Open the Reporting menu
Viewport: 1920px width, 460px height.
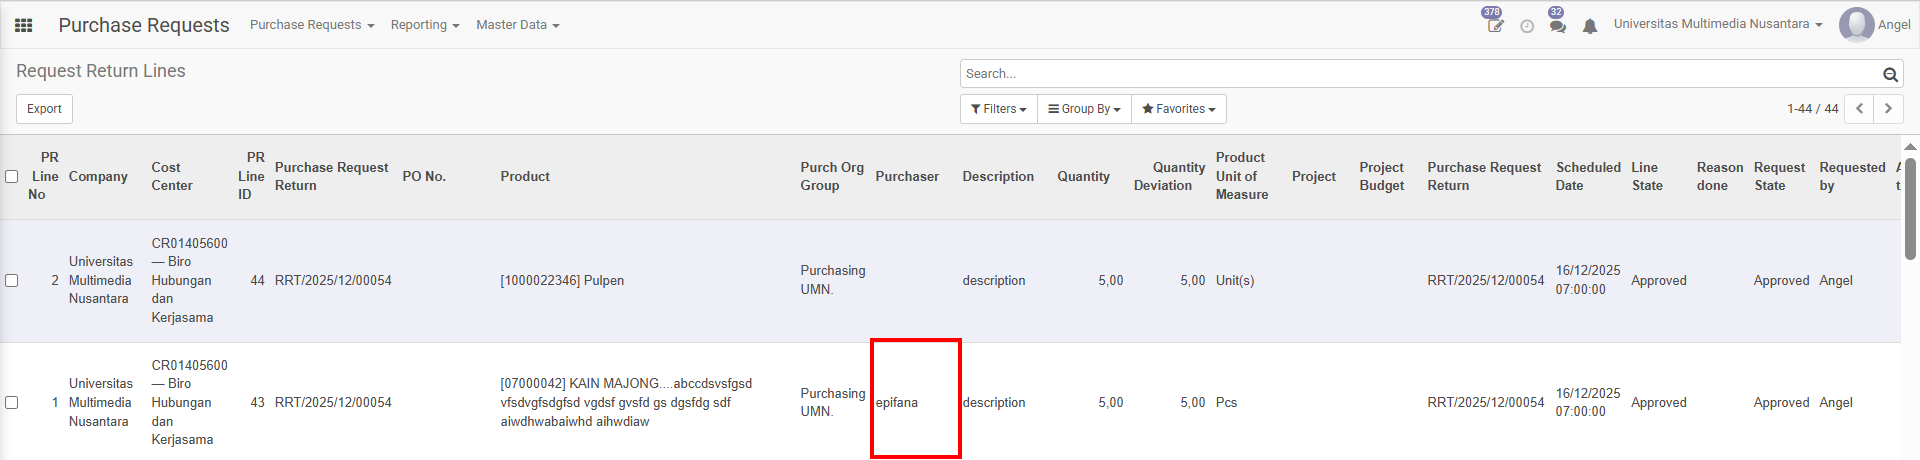pyautogui.click(x=424, y=25)
